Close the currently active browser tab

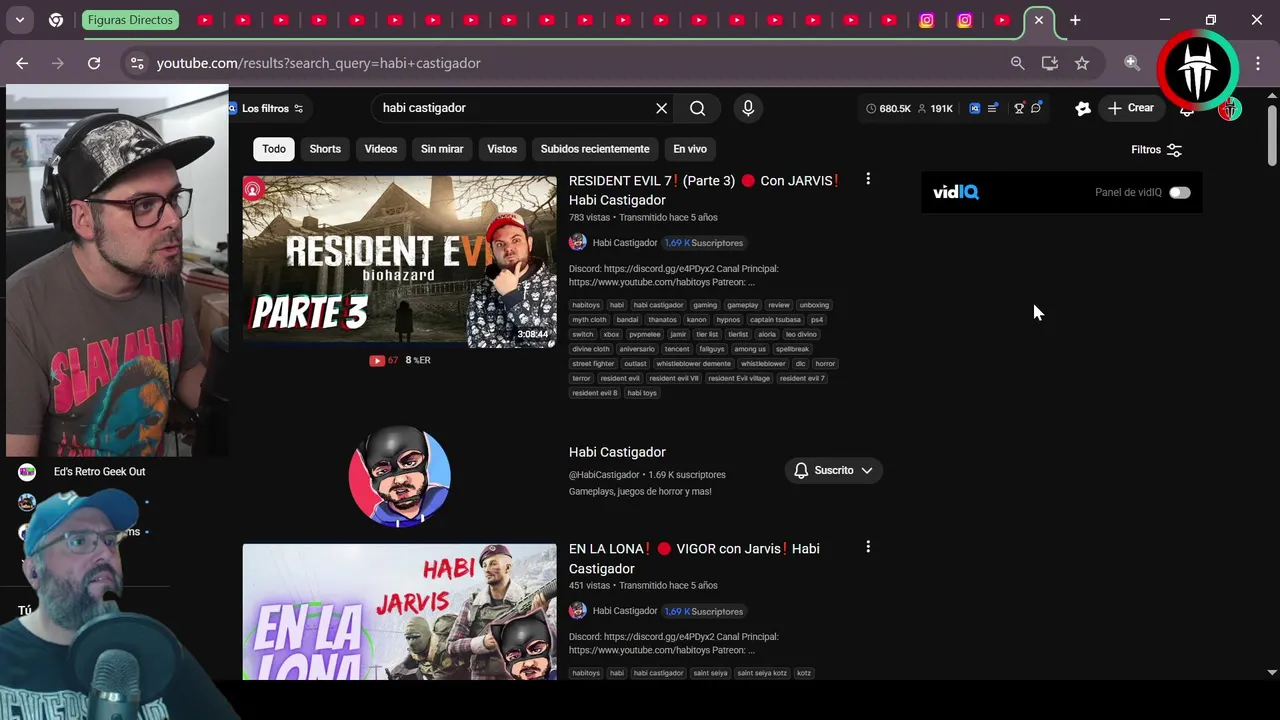tap(1039, 20)
